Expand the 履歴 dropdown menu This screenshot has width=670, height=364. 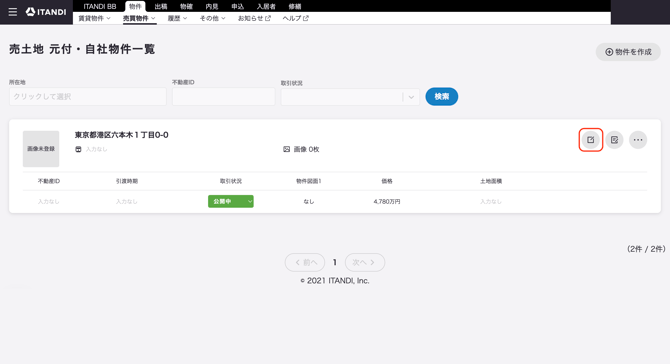177,18
